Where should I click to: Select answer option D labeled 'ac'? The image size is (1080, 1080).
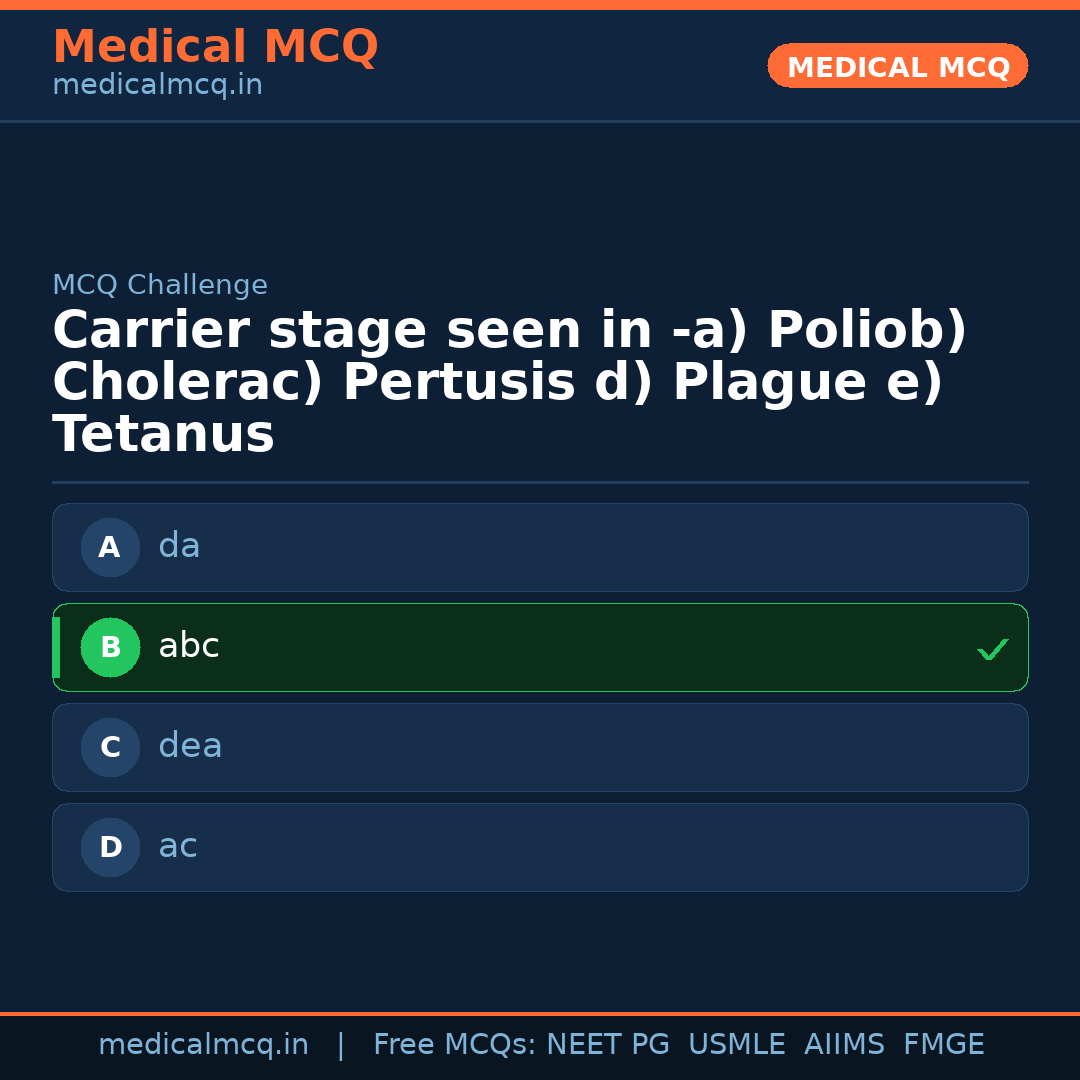point(540,847)
